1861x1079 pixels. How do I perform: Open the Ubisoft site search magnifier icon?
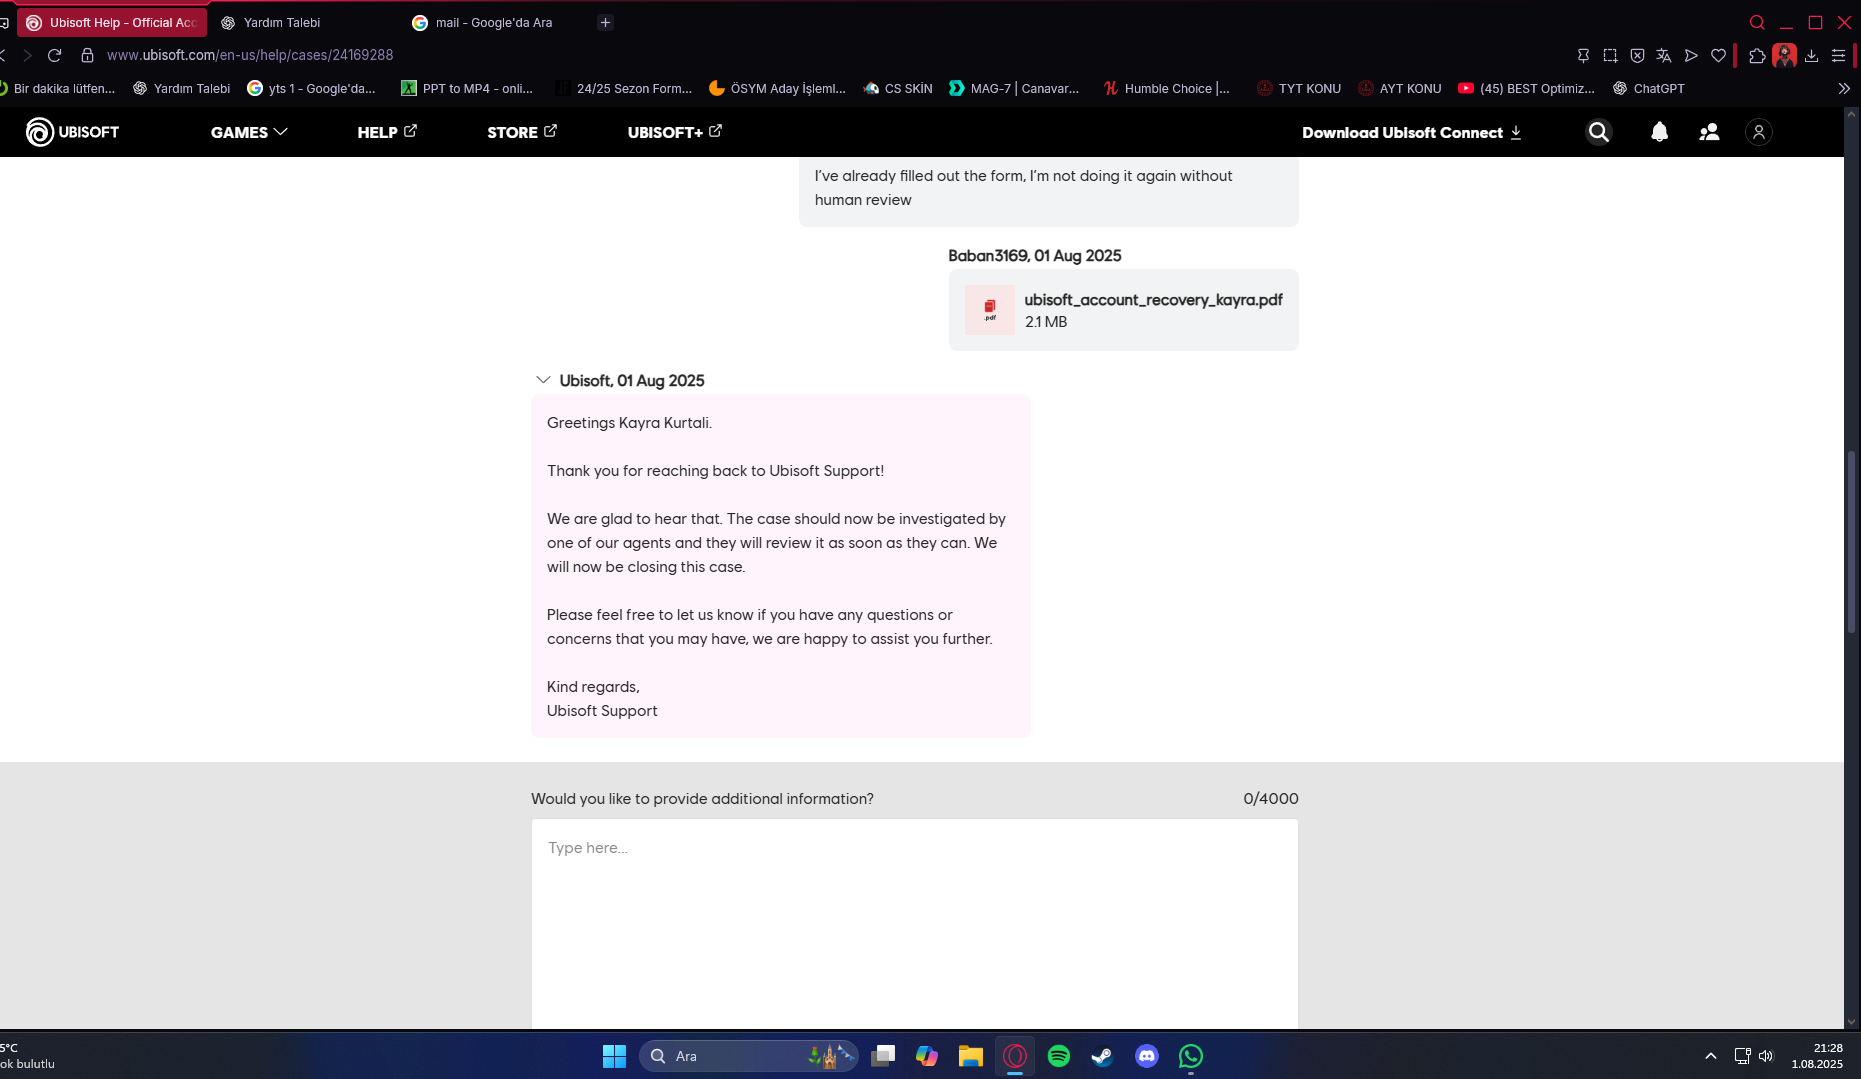click(x=1599, y=132)
